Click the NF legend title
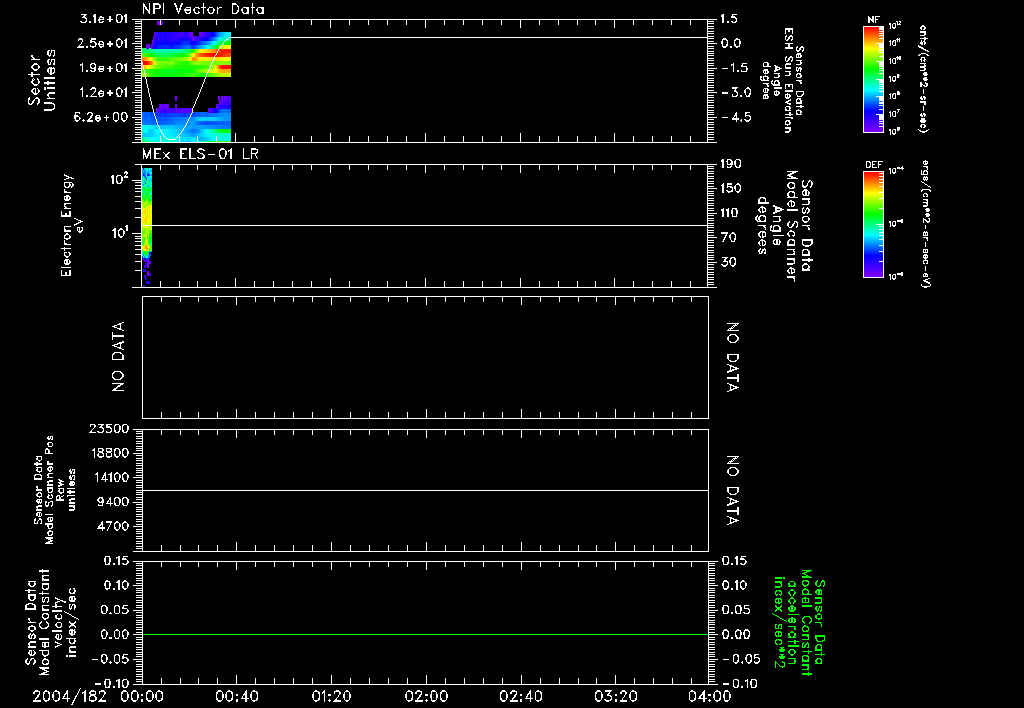Viewport: 1024px width, 708px height. [x=873, y=20]
